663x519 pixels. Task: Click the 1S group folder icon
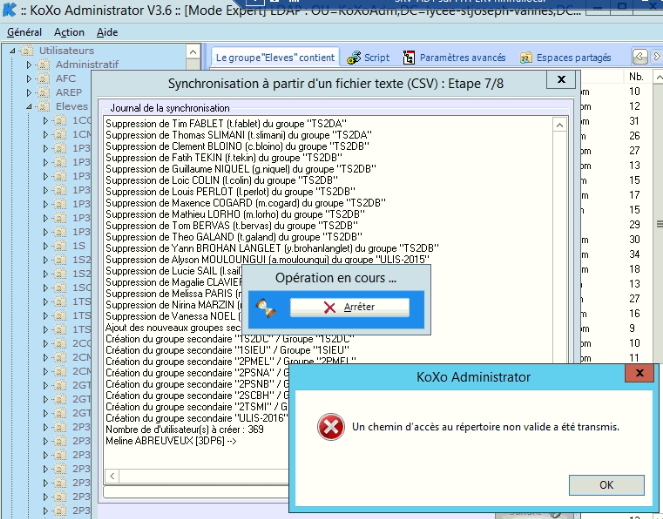tap(60, 246)
